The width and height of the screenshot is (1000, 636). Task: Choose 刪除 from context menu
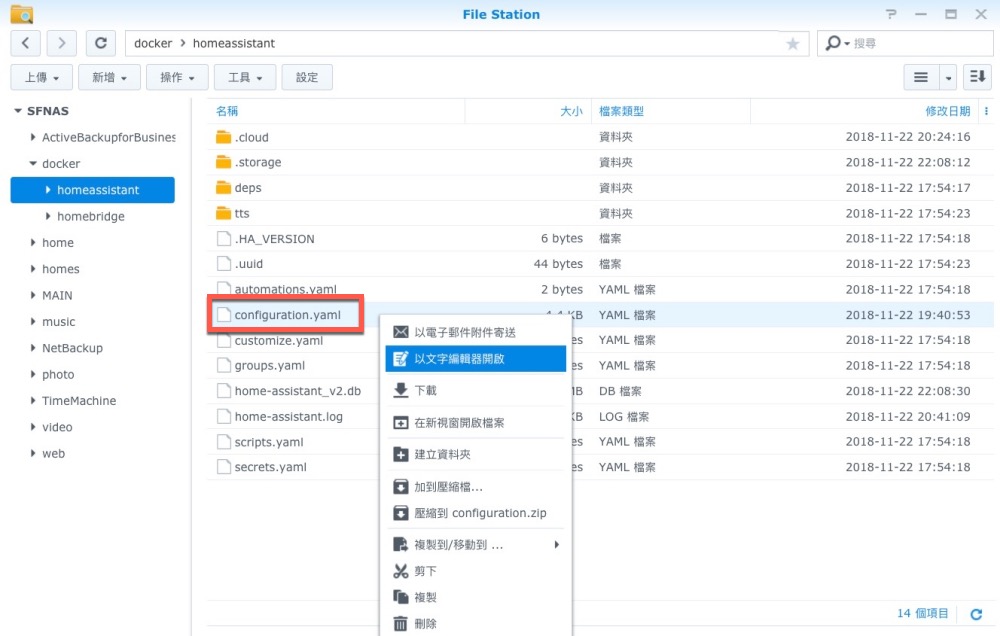point(476,623)
